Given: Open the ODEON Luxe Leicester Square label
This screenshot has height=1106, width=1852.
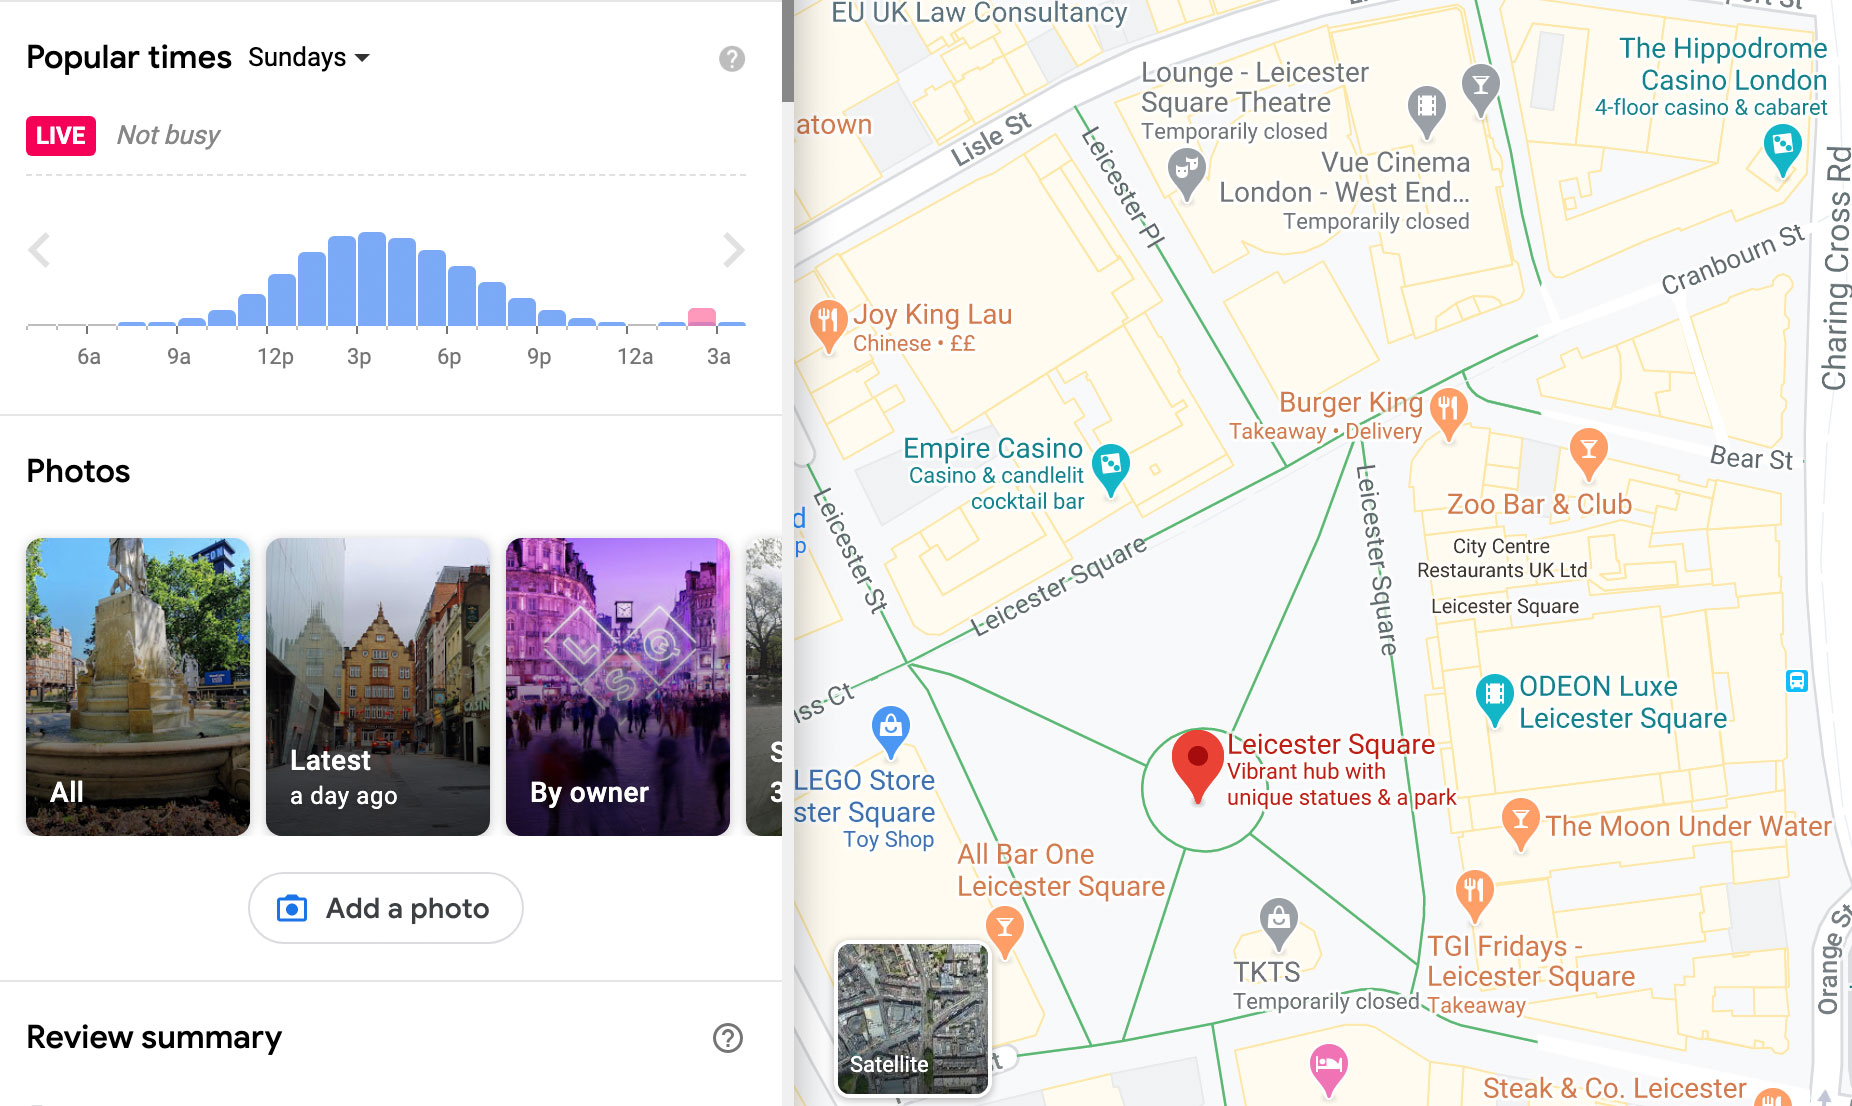Looking at the screenshot, I should 1623,702.
